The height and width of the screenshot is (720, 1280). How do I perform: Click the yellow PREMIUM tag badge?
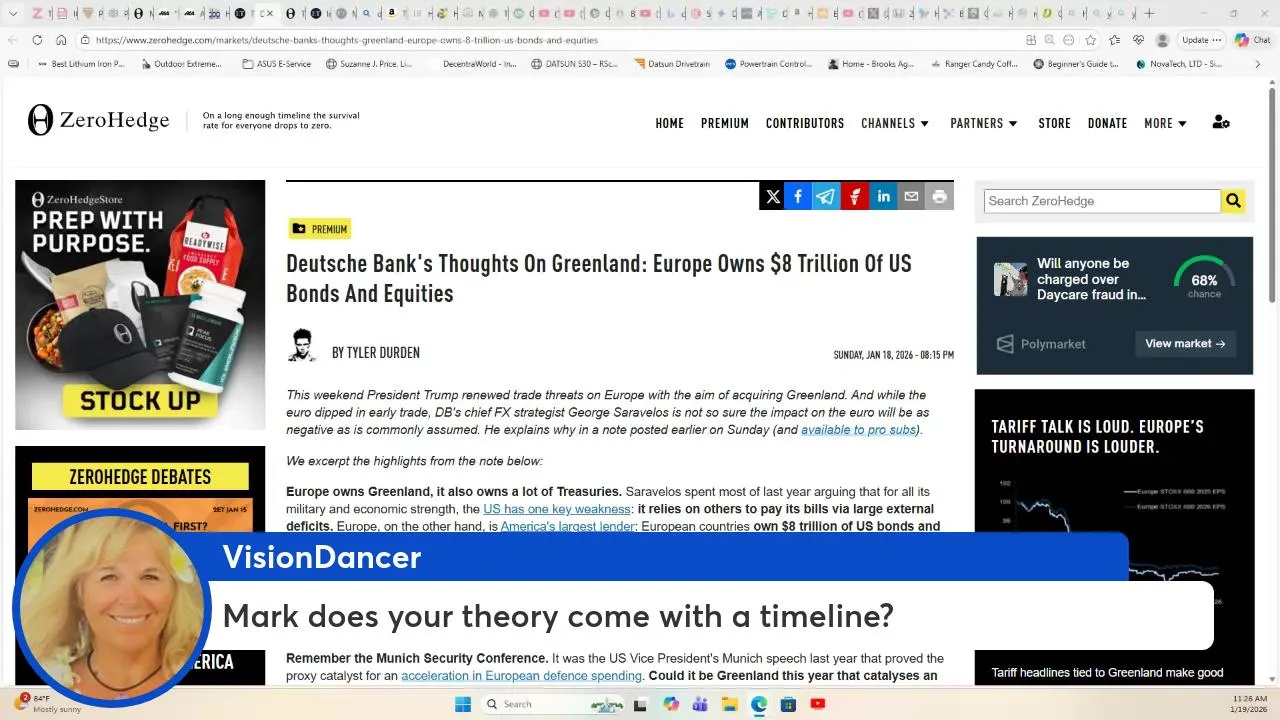click(319, 229)
